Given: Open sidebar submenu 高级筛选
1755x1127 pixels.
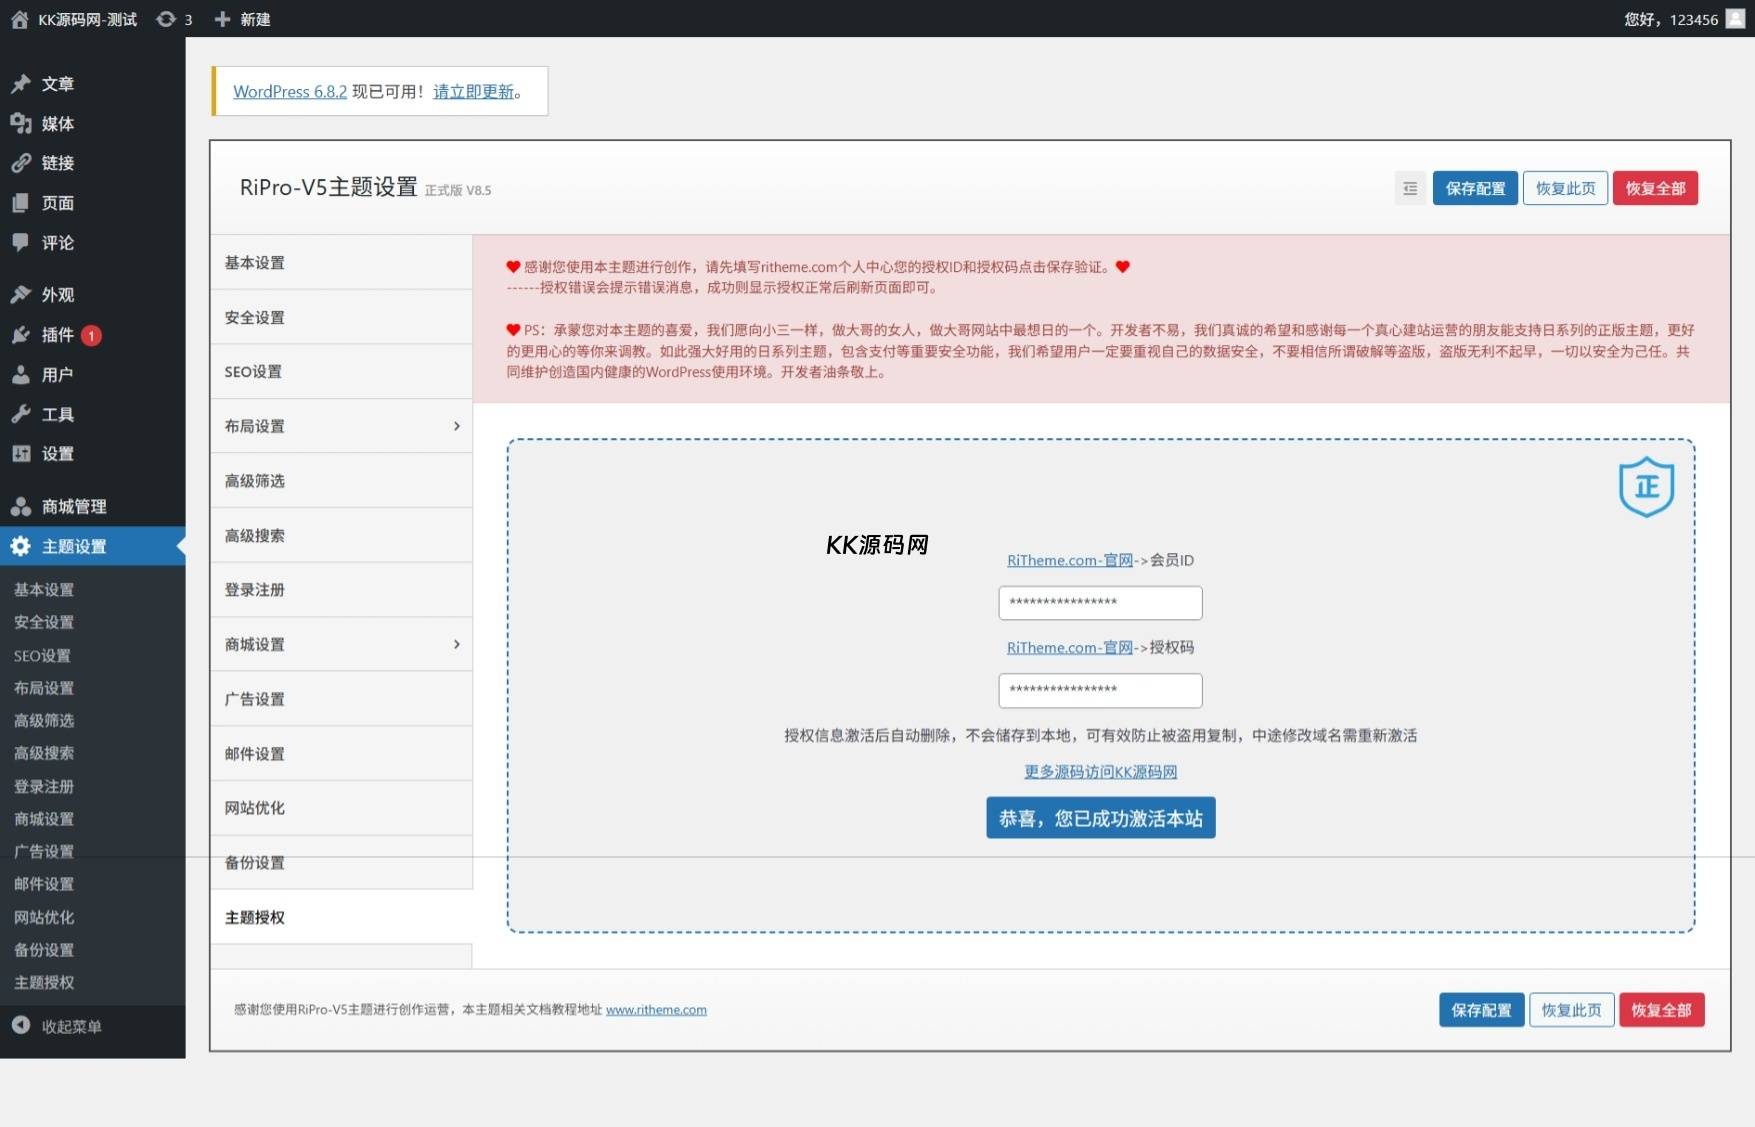Looking at the screenshot, I should coord(44,720).
